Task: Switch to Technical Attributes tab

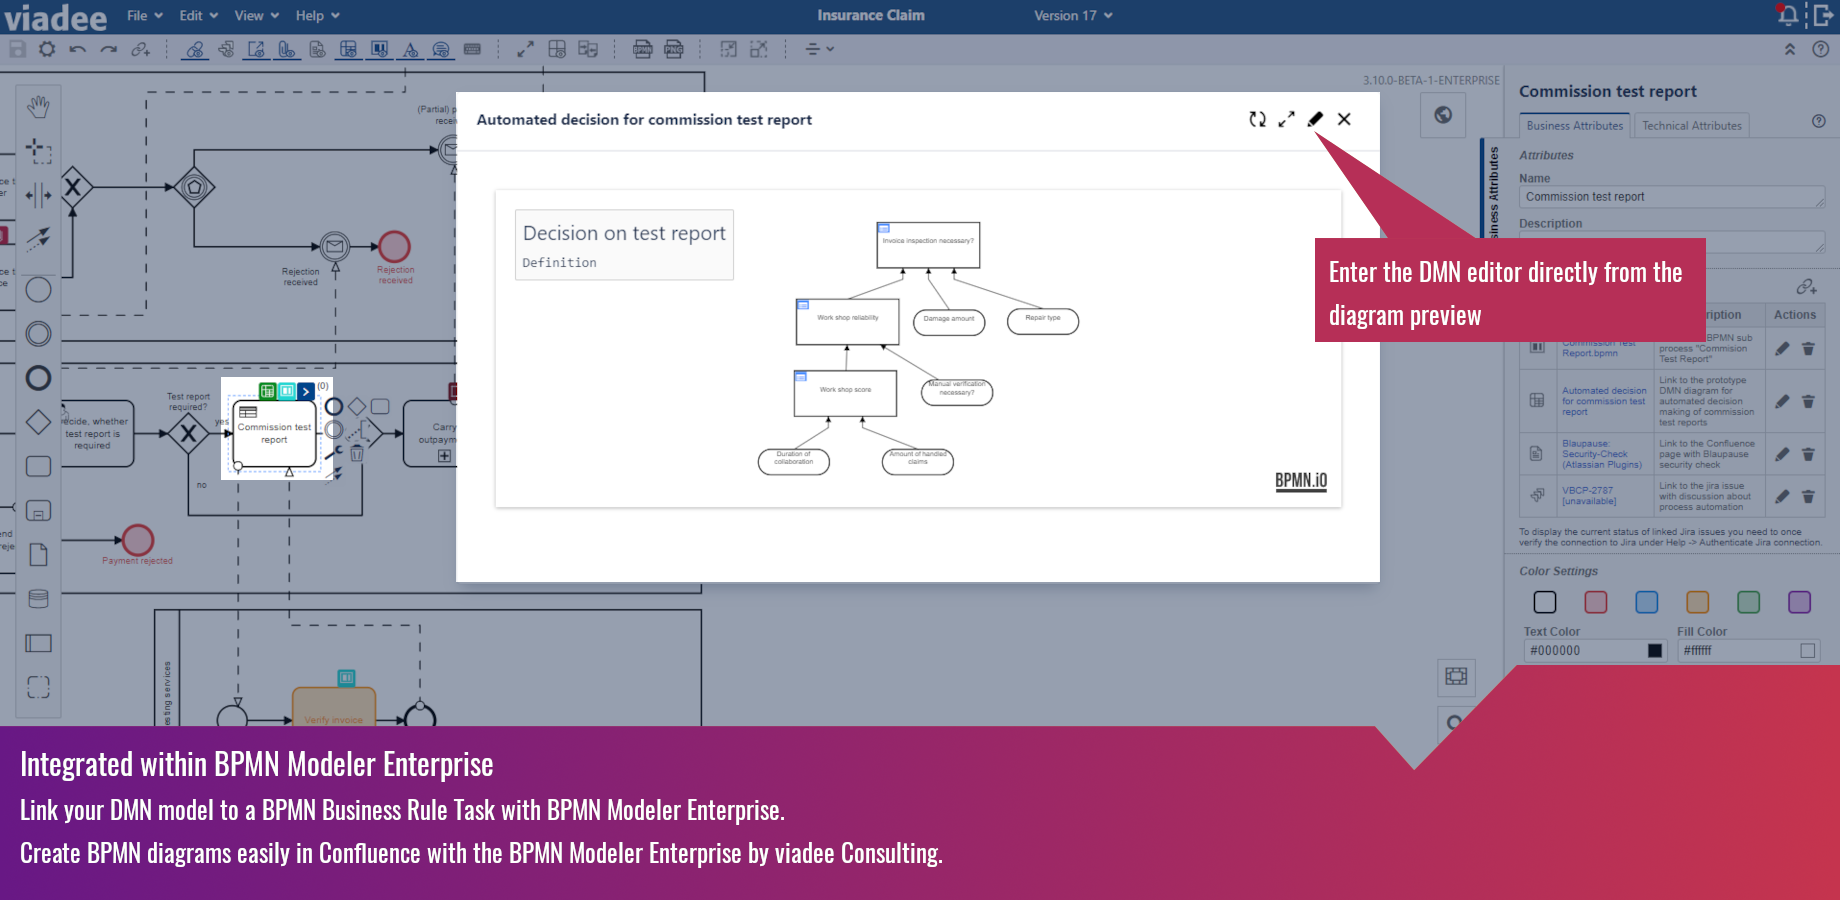Action: pos(1692,126)
